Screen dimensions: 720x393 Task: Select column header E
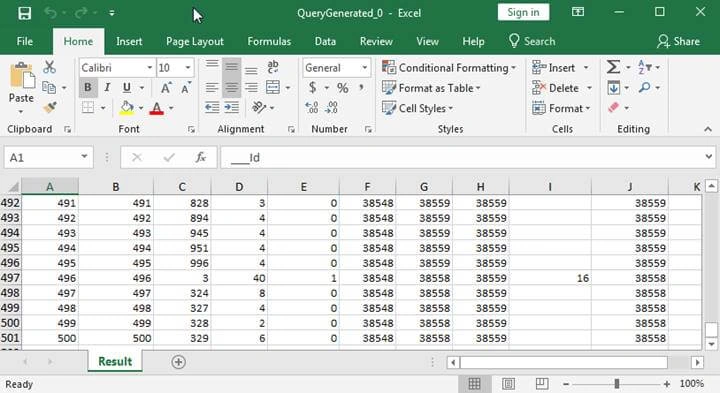pyautogui.click(x=304, y=187)
